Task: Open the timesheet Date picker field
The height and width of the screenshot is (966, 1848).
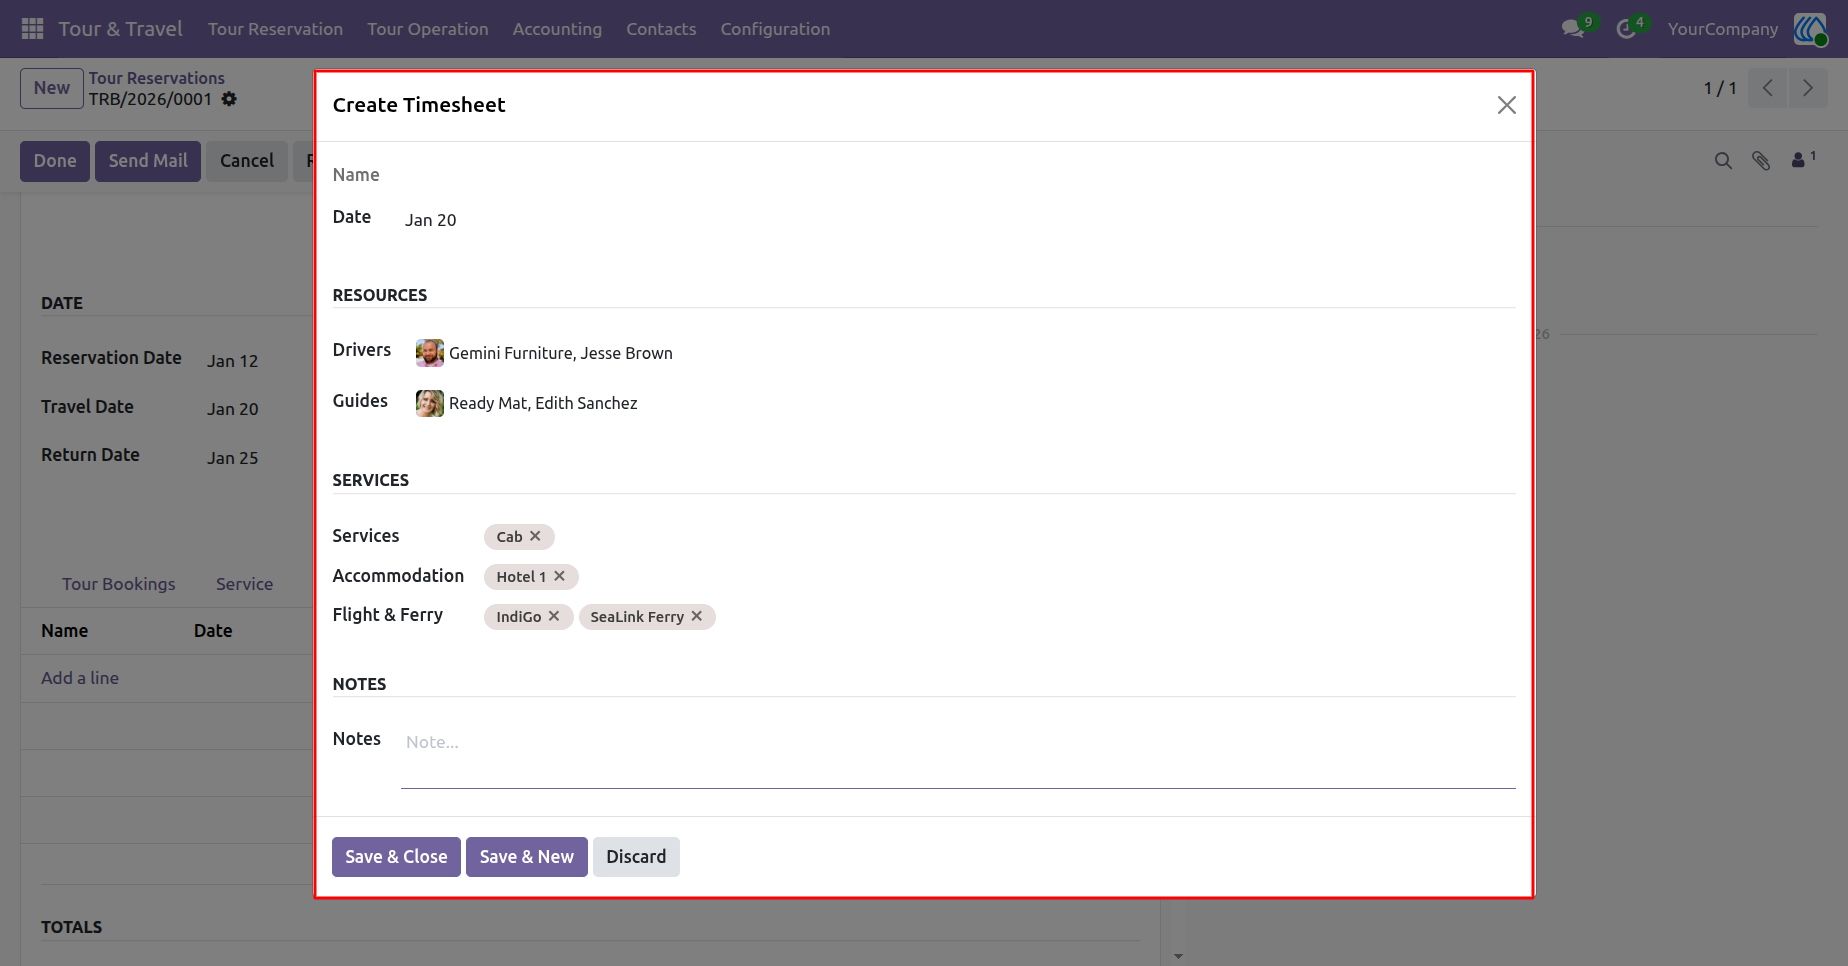Action: click(431, 220)
